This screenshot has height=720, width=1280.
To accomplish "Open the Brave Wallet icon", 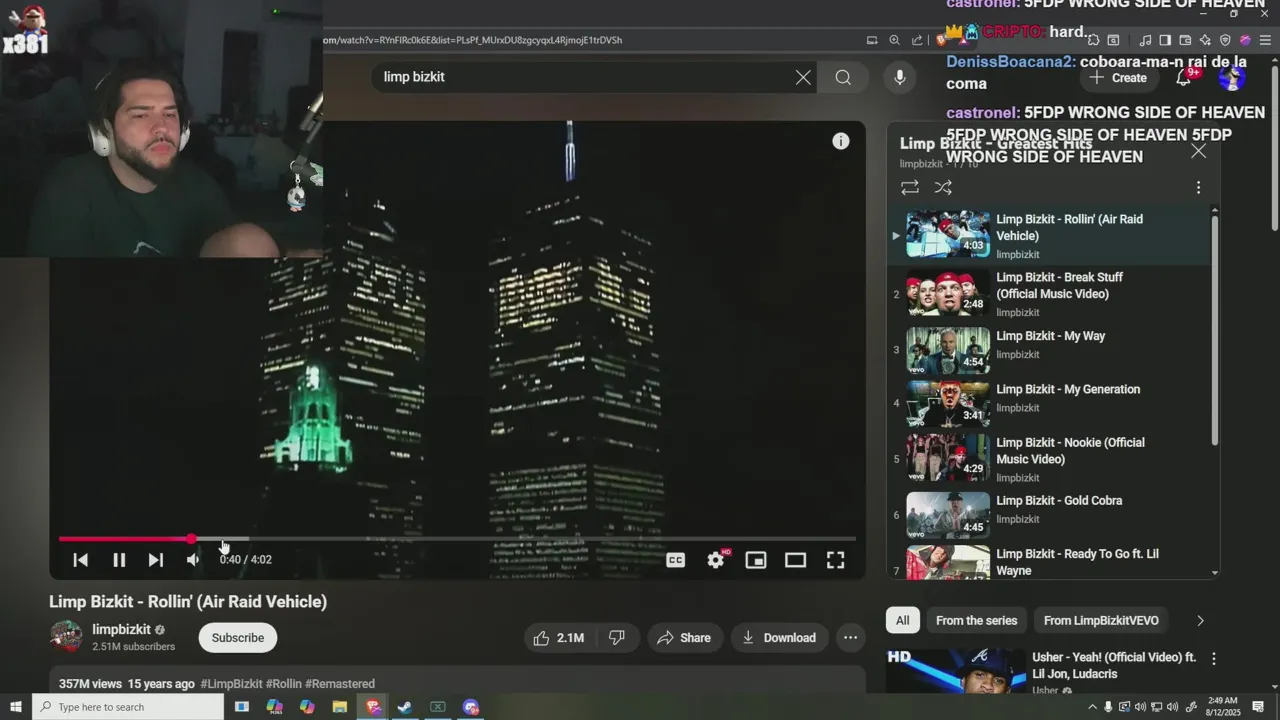I will click(x=1186, y=40).
